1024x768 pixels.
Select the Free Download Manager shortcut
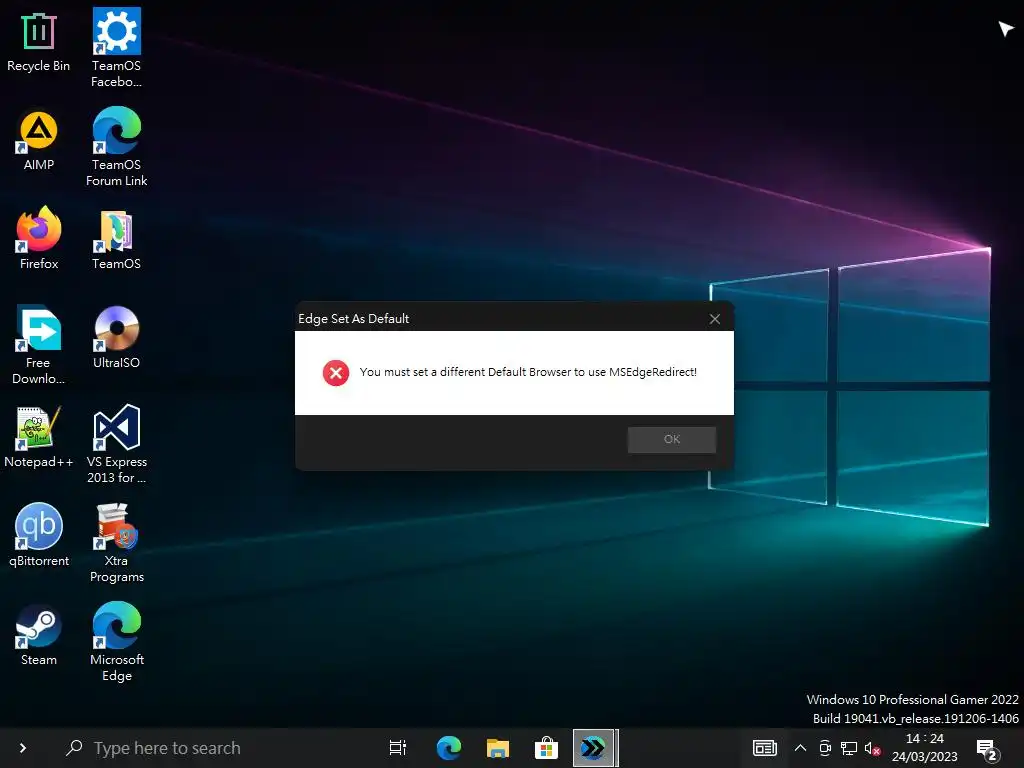click(x=39, y=345)
